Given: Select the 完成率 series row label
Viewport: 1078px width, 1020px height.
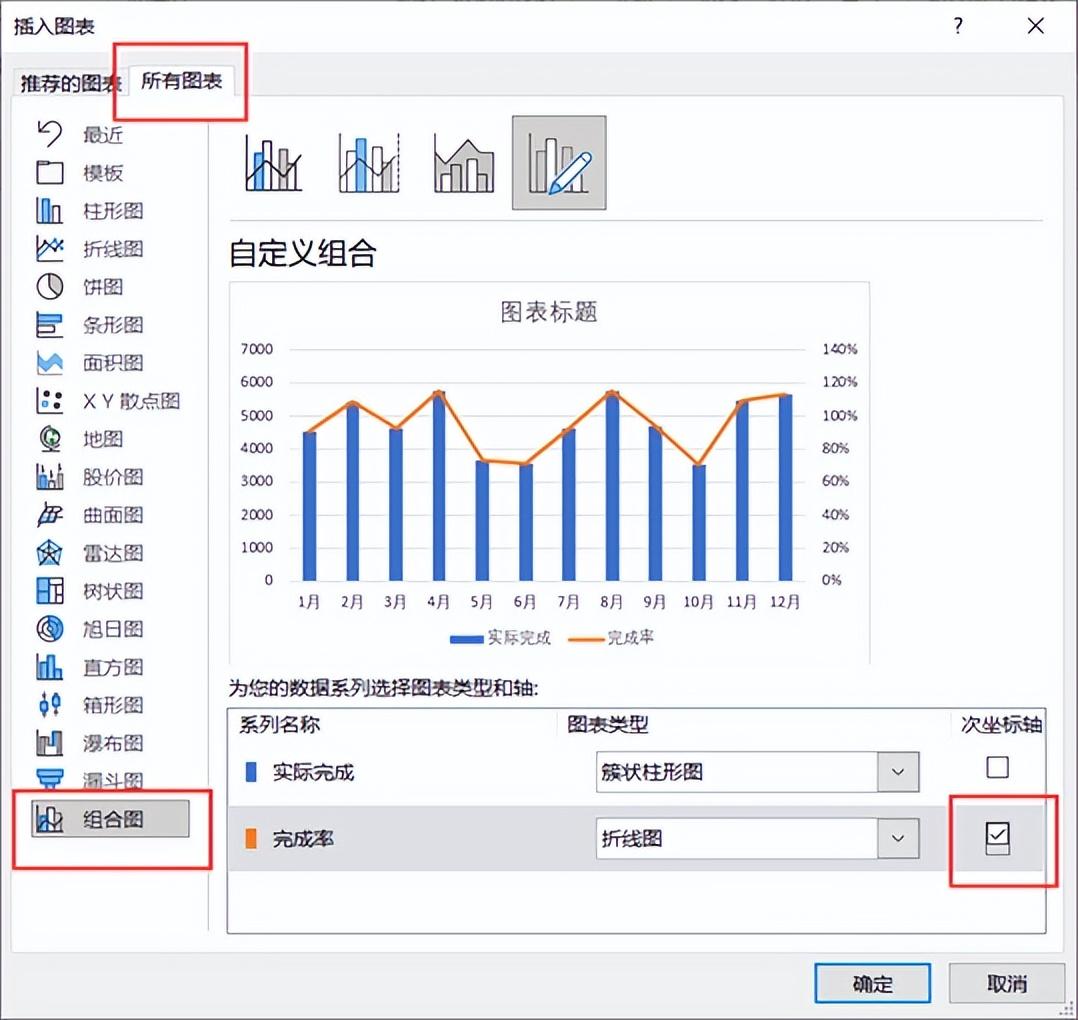Looking at the screenshot, I should (302, 839).
